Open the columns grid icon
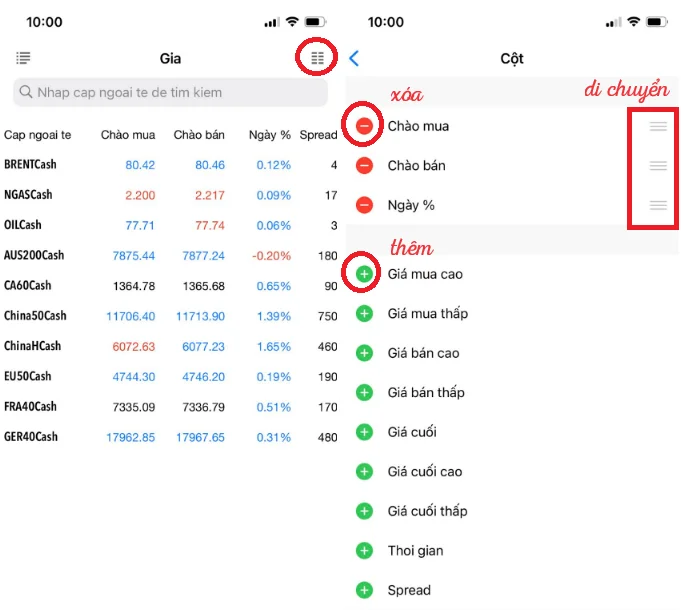Viewport: 681px width, 610px height. [x=317, y=58]
